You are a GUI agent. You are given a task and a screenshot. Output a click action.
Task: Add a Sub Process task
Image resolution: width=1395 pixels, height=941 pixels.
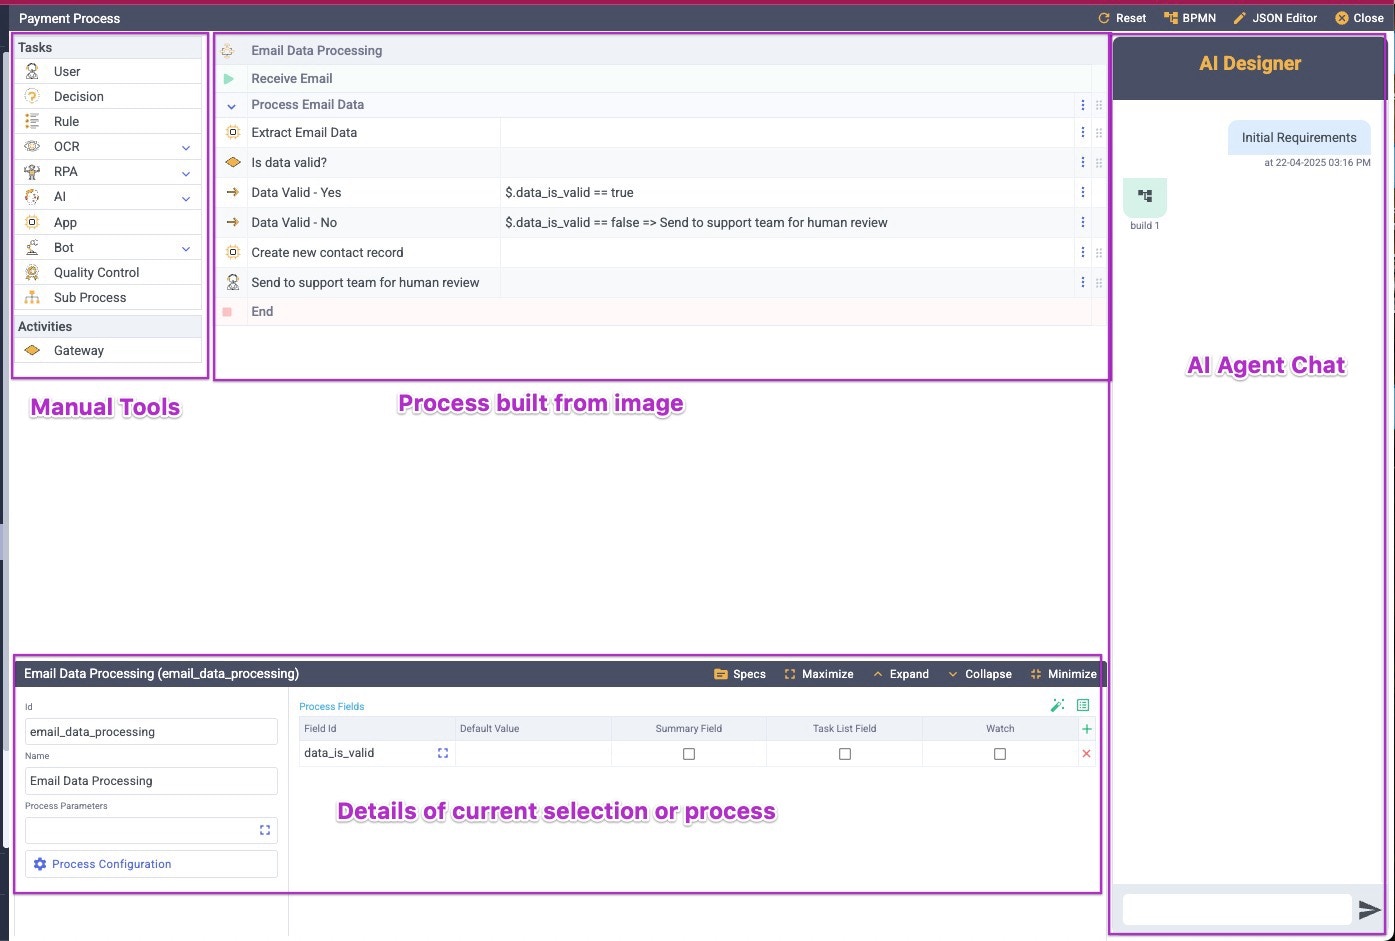point(89,297)
